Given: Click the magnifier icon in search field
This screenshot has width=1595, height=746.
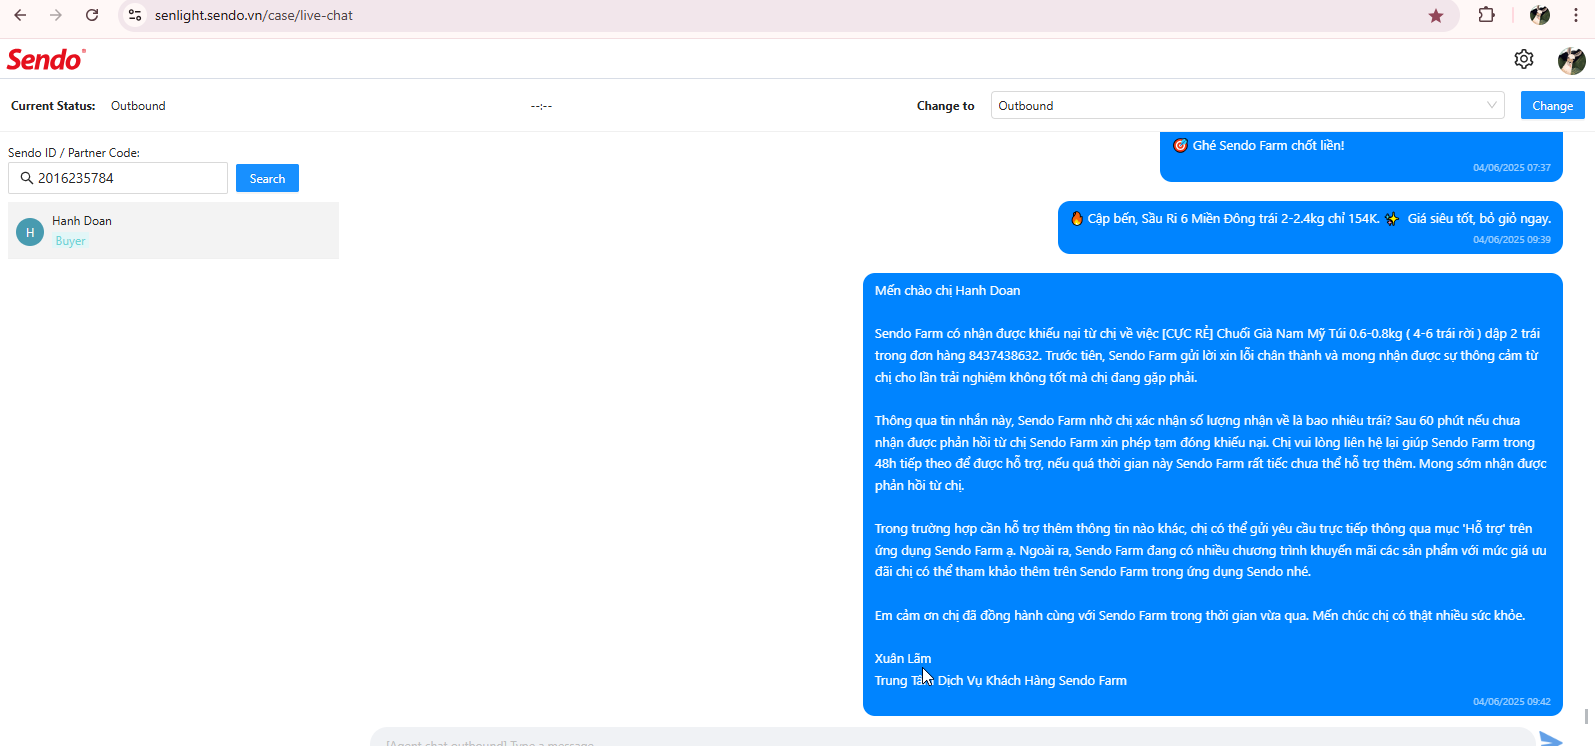Looking at the screenshot, I should coord(27,178).
